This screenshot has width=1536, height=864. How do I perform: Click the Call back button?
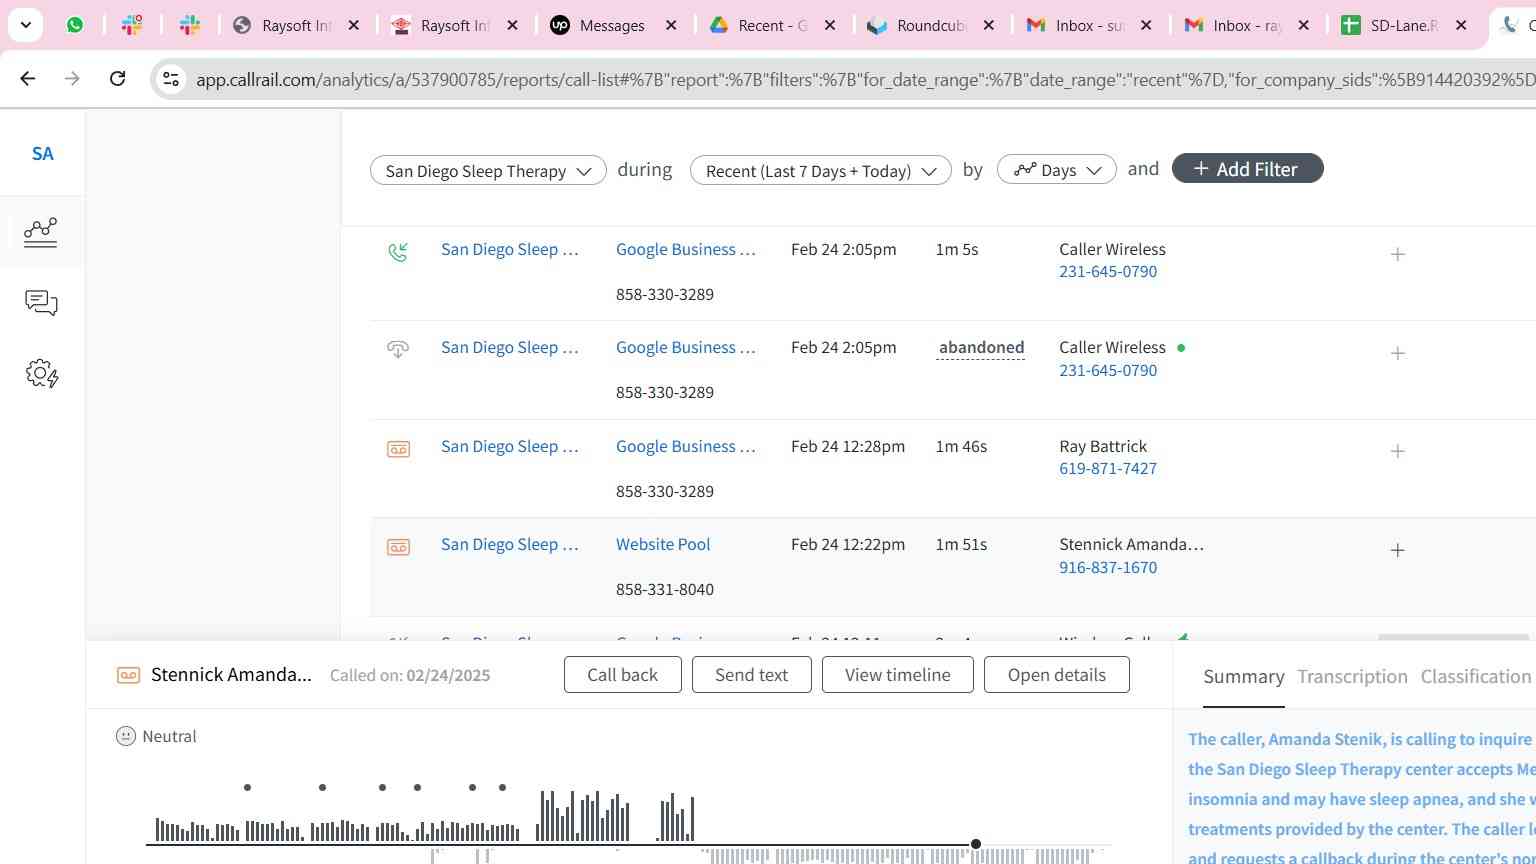[622, 675]
